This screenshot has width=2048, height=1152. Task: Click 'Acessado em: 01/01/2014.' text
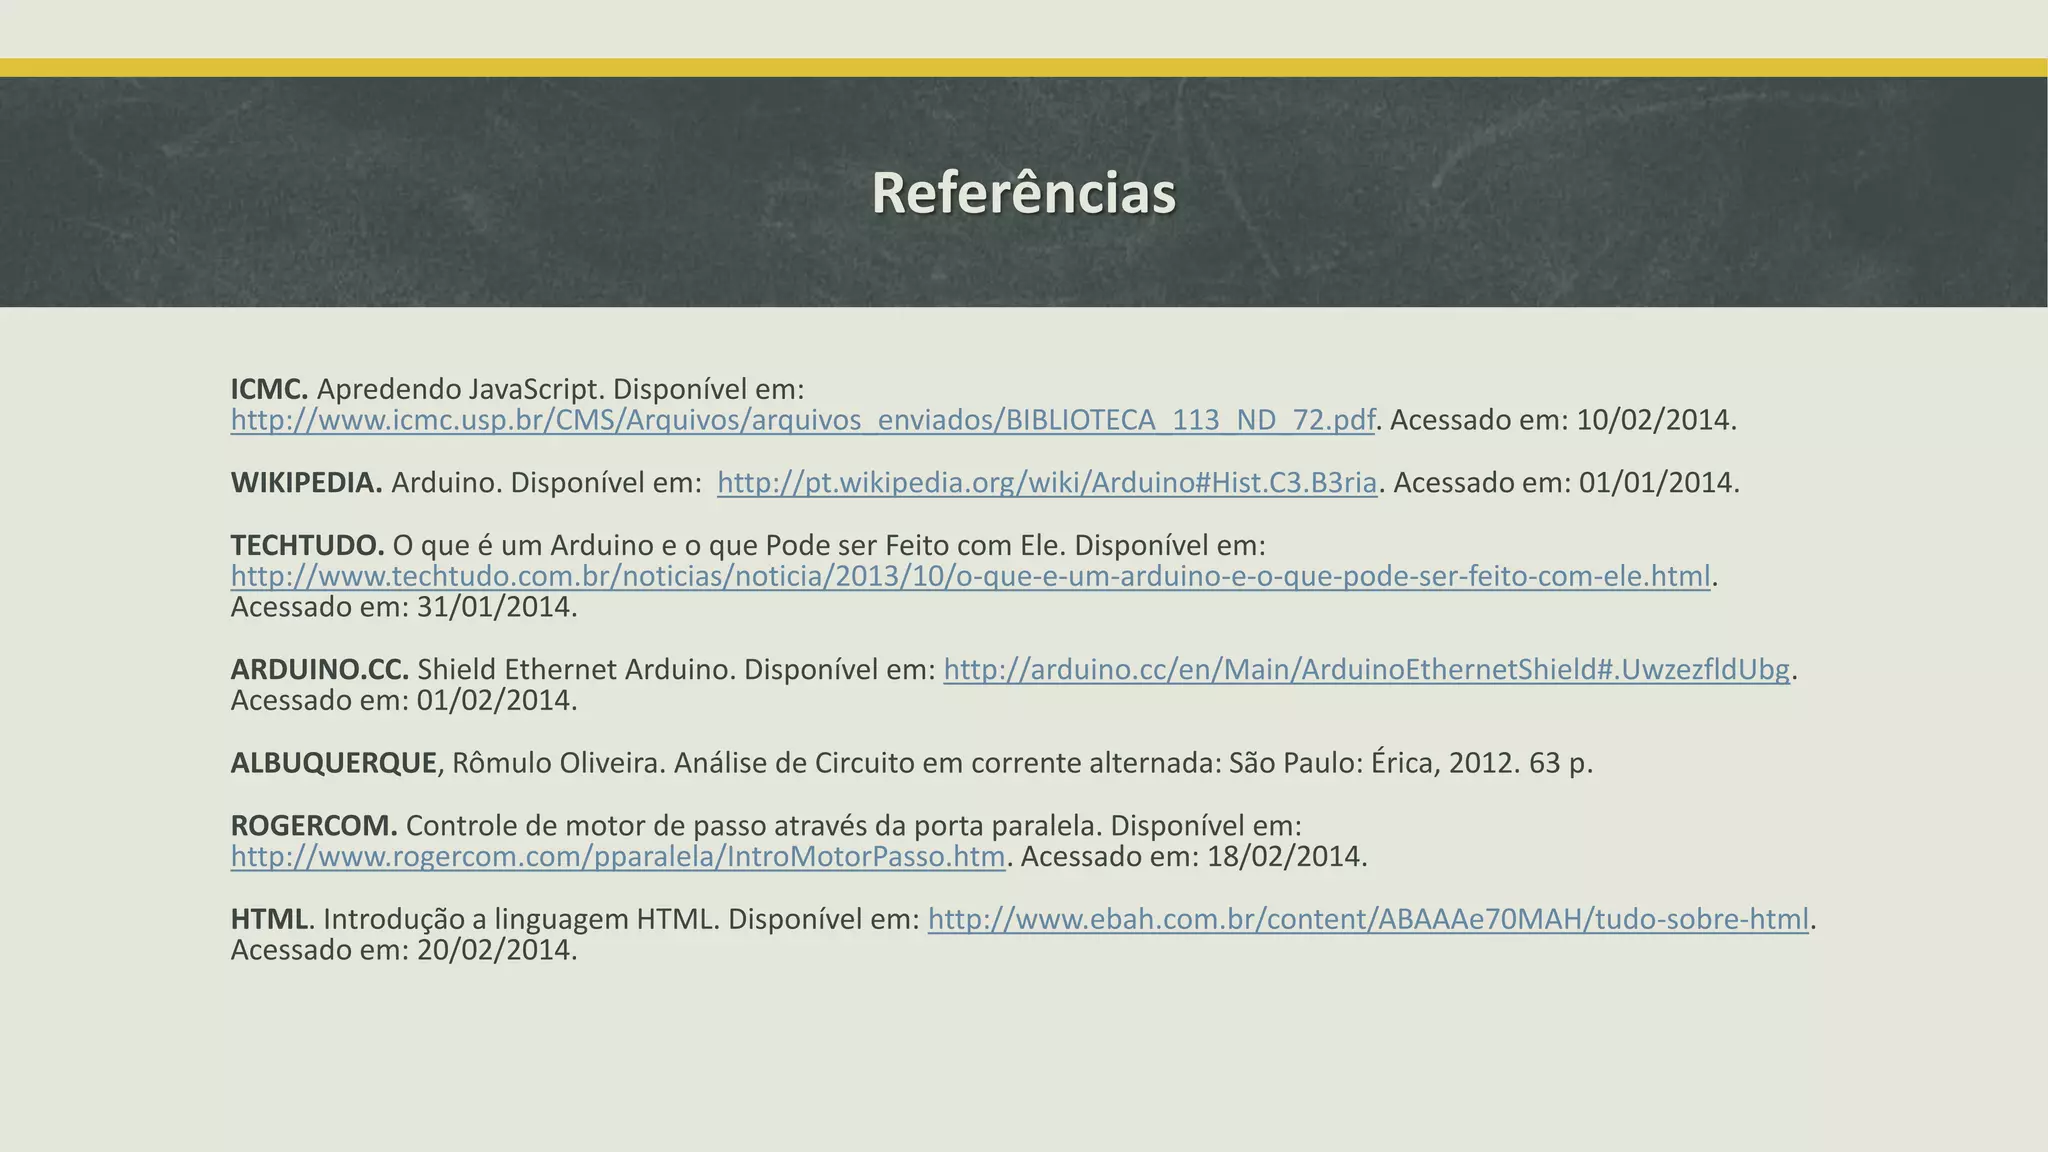click(1567, 483)
